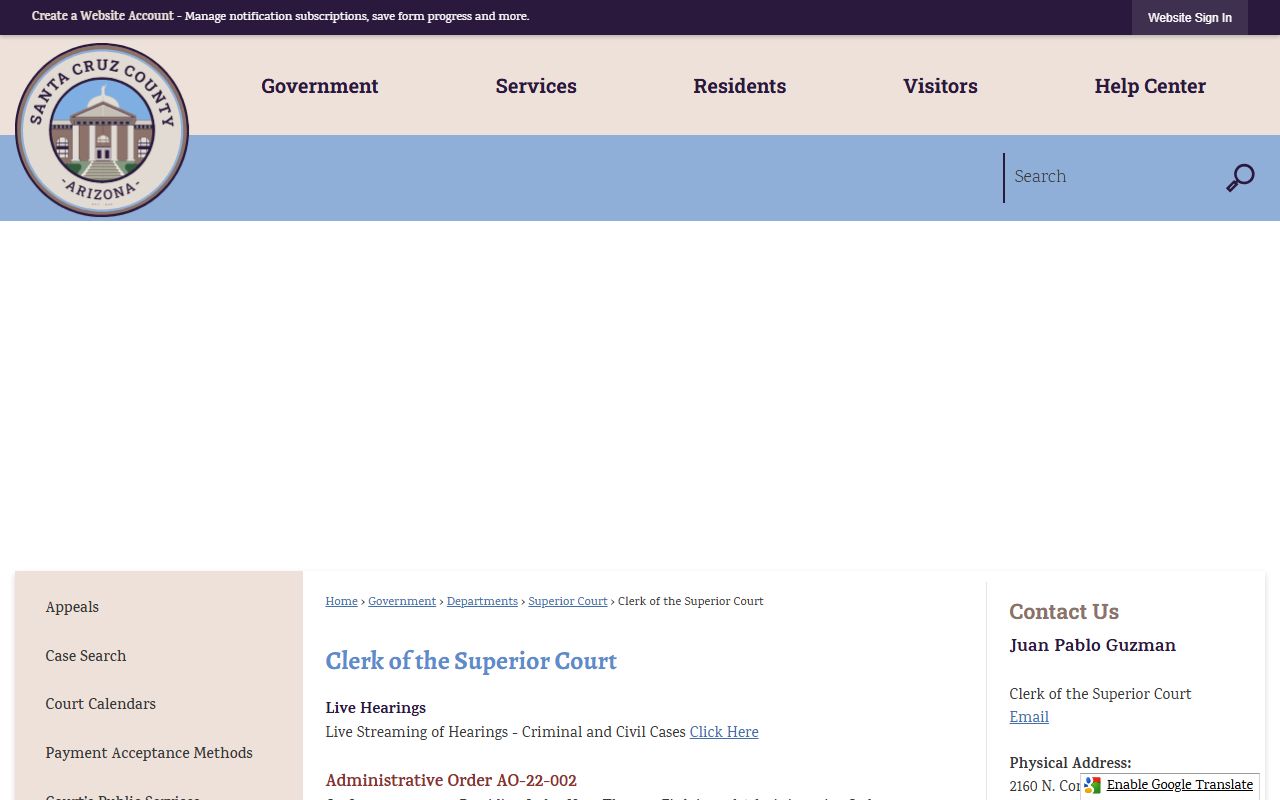1280x800 pixels.
Task: Click the Physical Address label
Action: click(1070, 763)
